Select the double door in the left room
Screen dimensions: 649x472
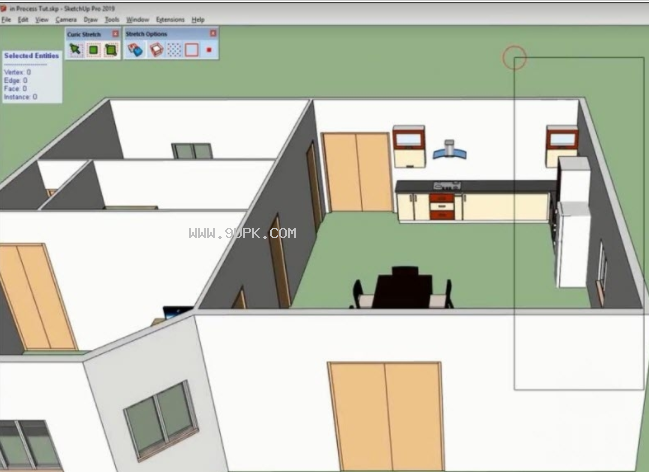[38, 297]
